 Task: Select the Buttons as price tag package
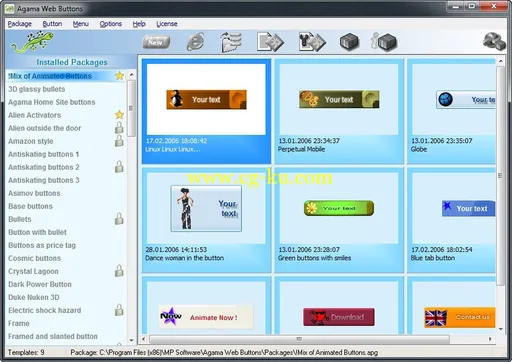tap(66, 245)
